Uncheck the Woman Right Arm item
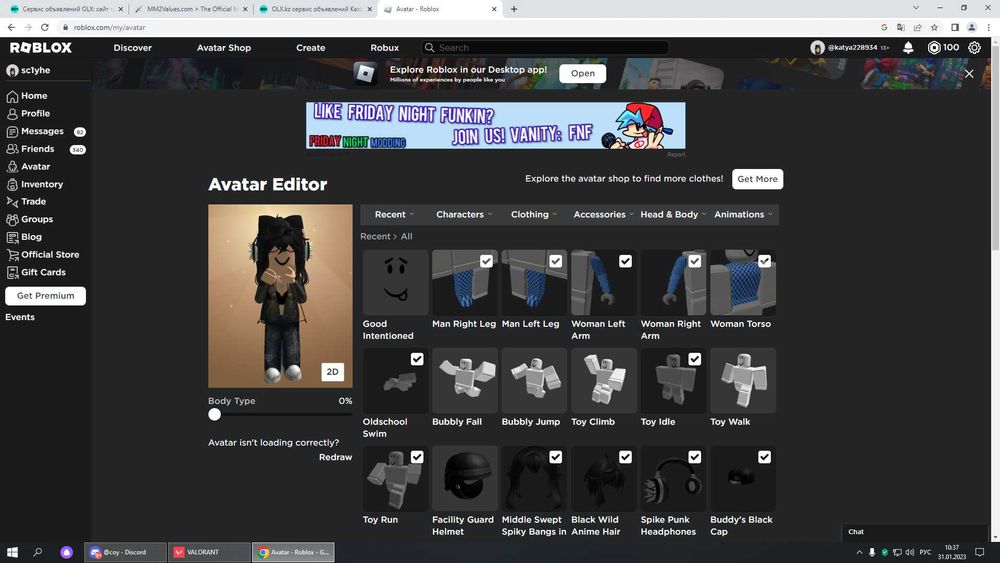 coord(695,261)
